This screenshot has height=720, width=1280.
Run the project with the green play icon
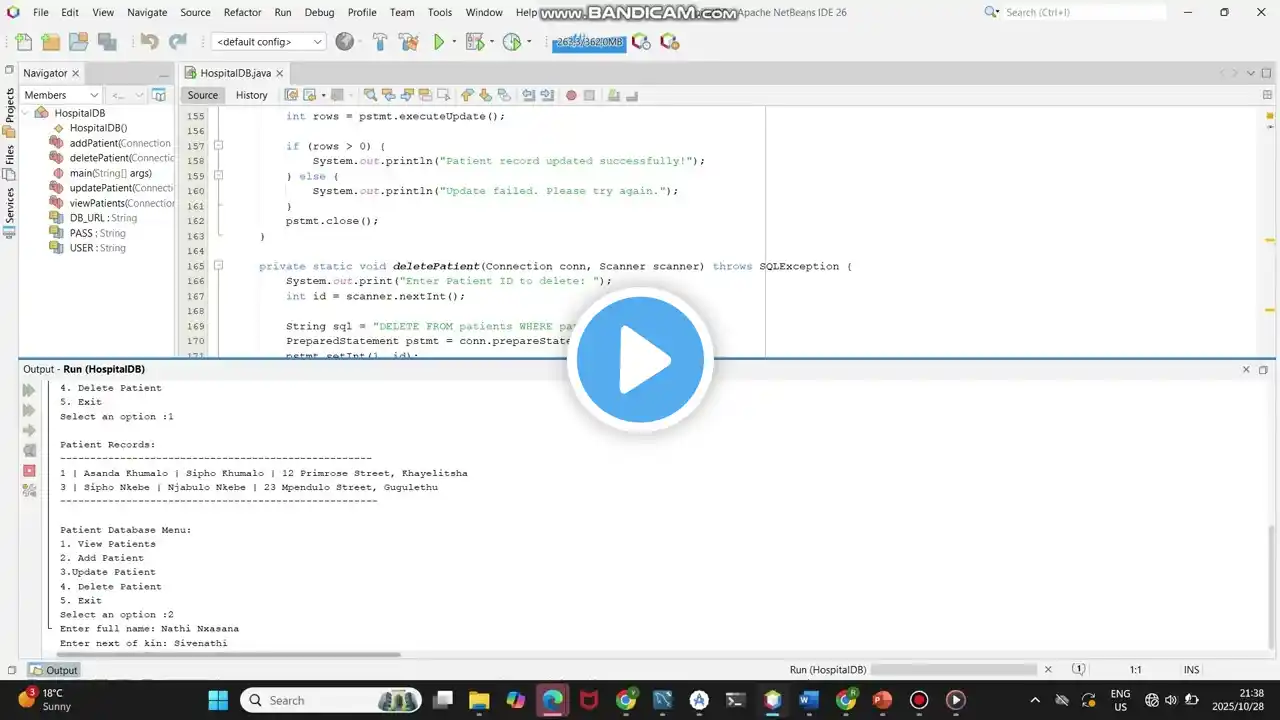[x=438, y=42]
